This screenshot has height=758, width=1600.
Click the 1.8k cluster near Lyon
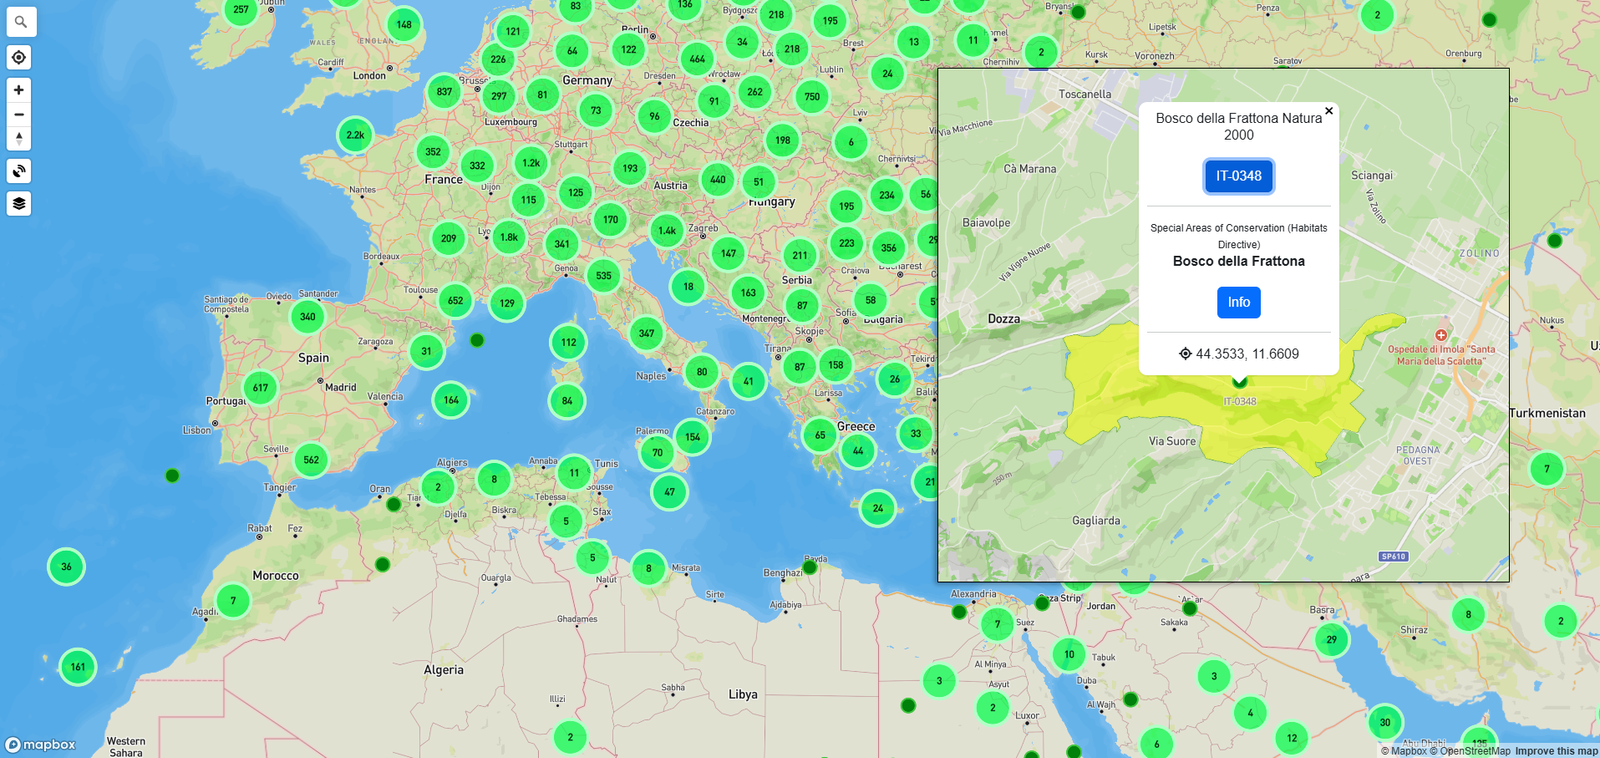point(509,238)
